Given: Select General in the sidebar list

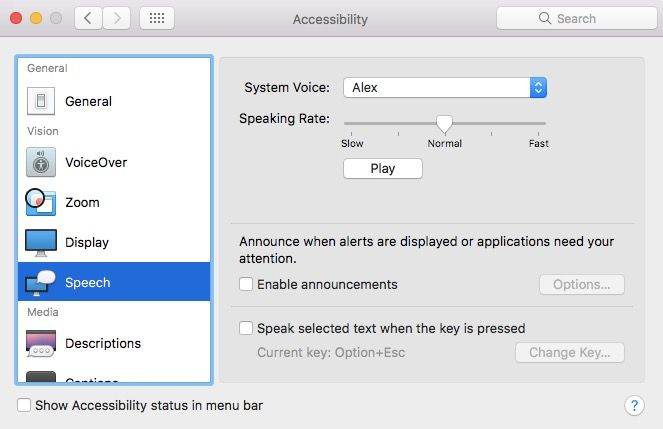Looking at the screenshot, I should coord(114,101).
